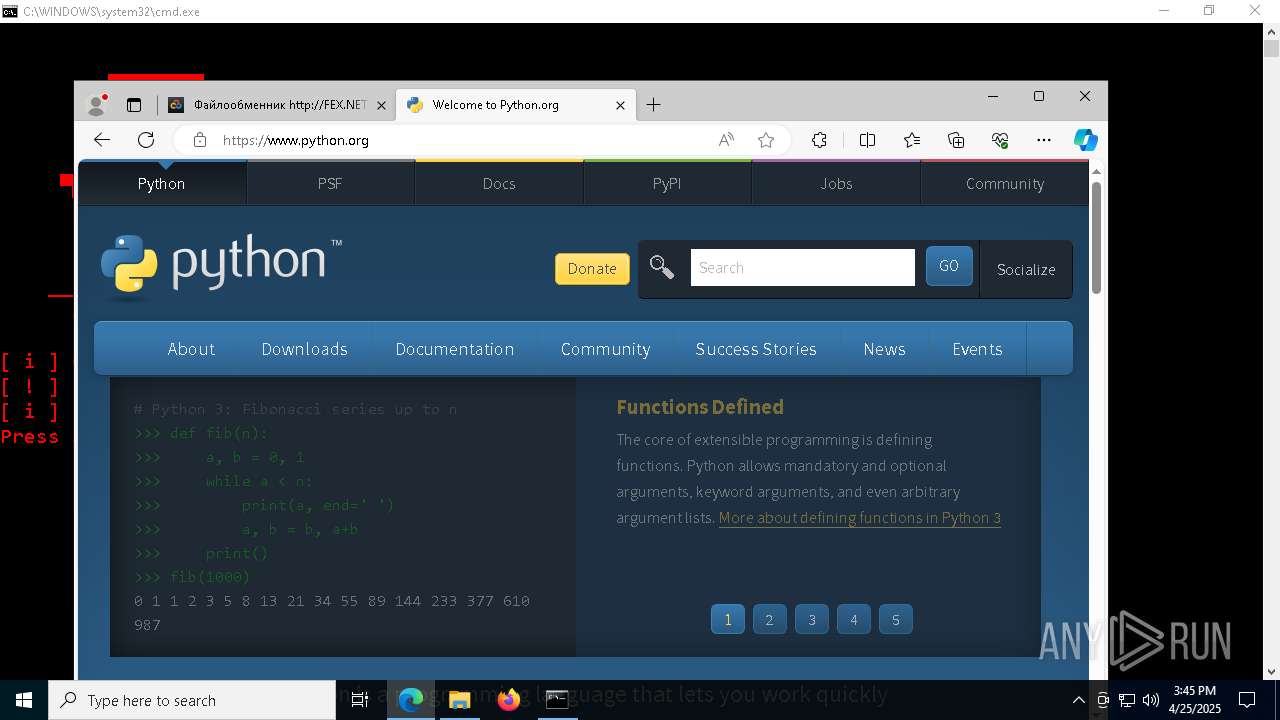The height and width of the screenshot is (720, 1280).
Task: Open Microsoft Edge from the taskbar
Action: pyautogui.click(x=411, y=700)
